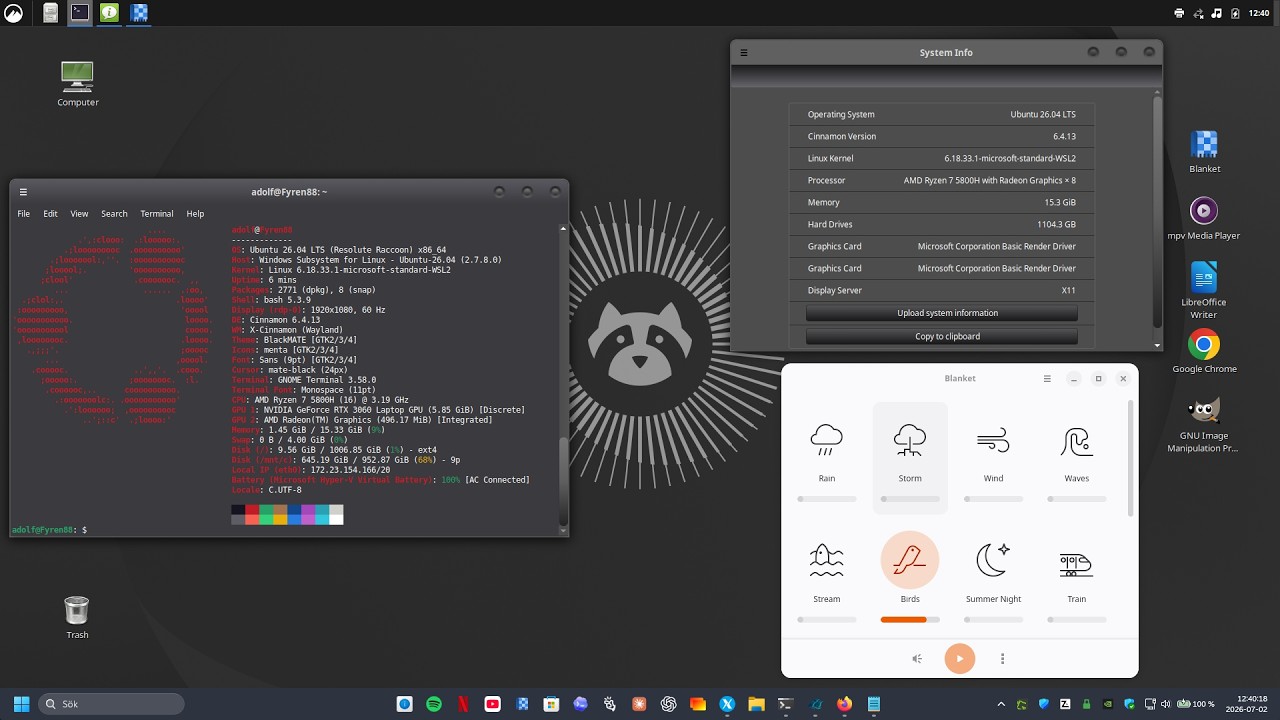Adjust the Storm volume slider
1280x720 pixels.
point(910,499)
